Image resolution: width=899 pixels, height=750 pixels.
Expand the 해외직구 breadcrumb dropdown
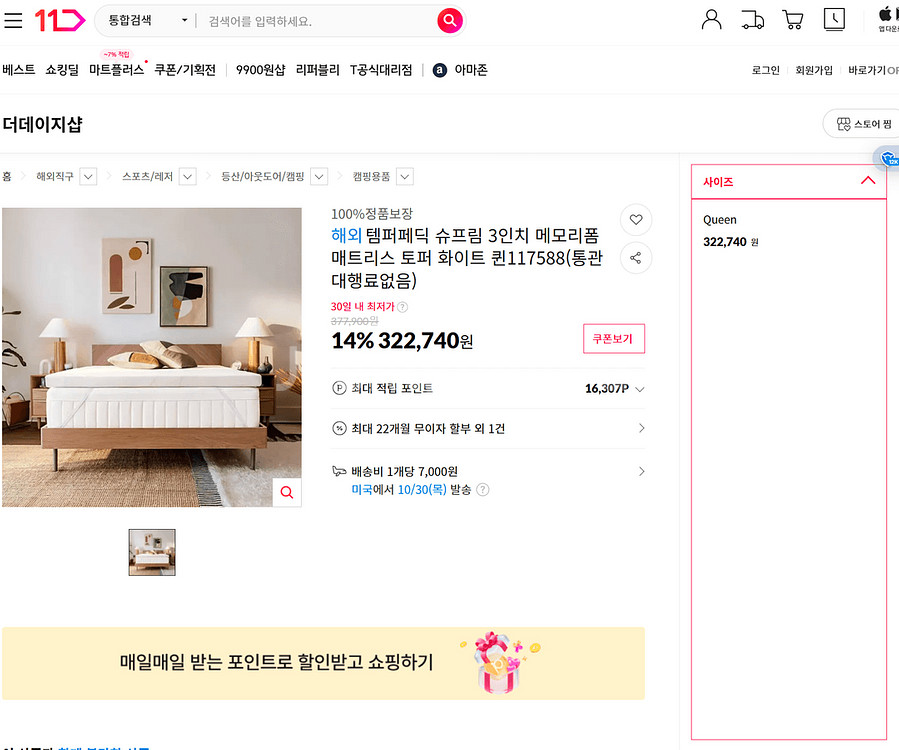(x=88, y=177)
